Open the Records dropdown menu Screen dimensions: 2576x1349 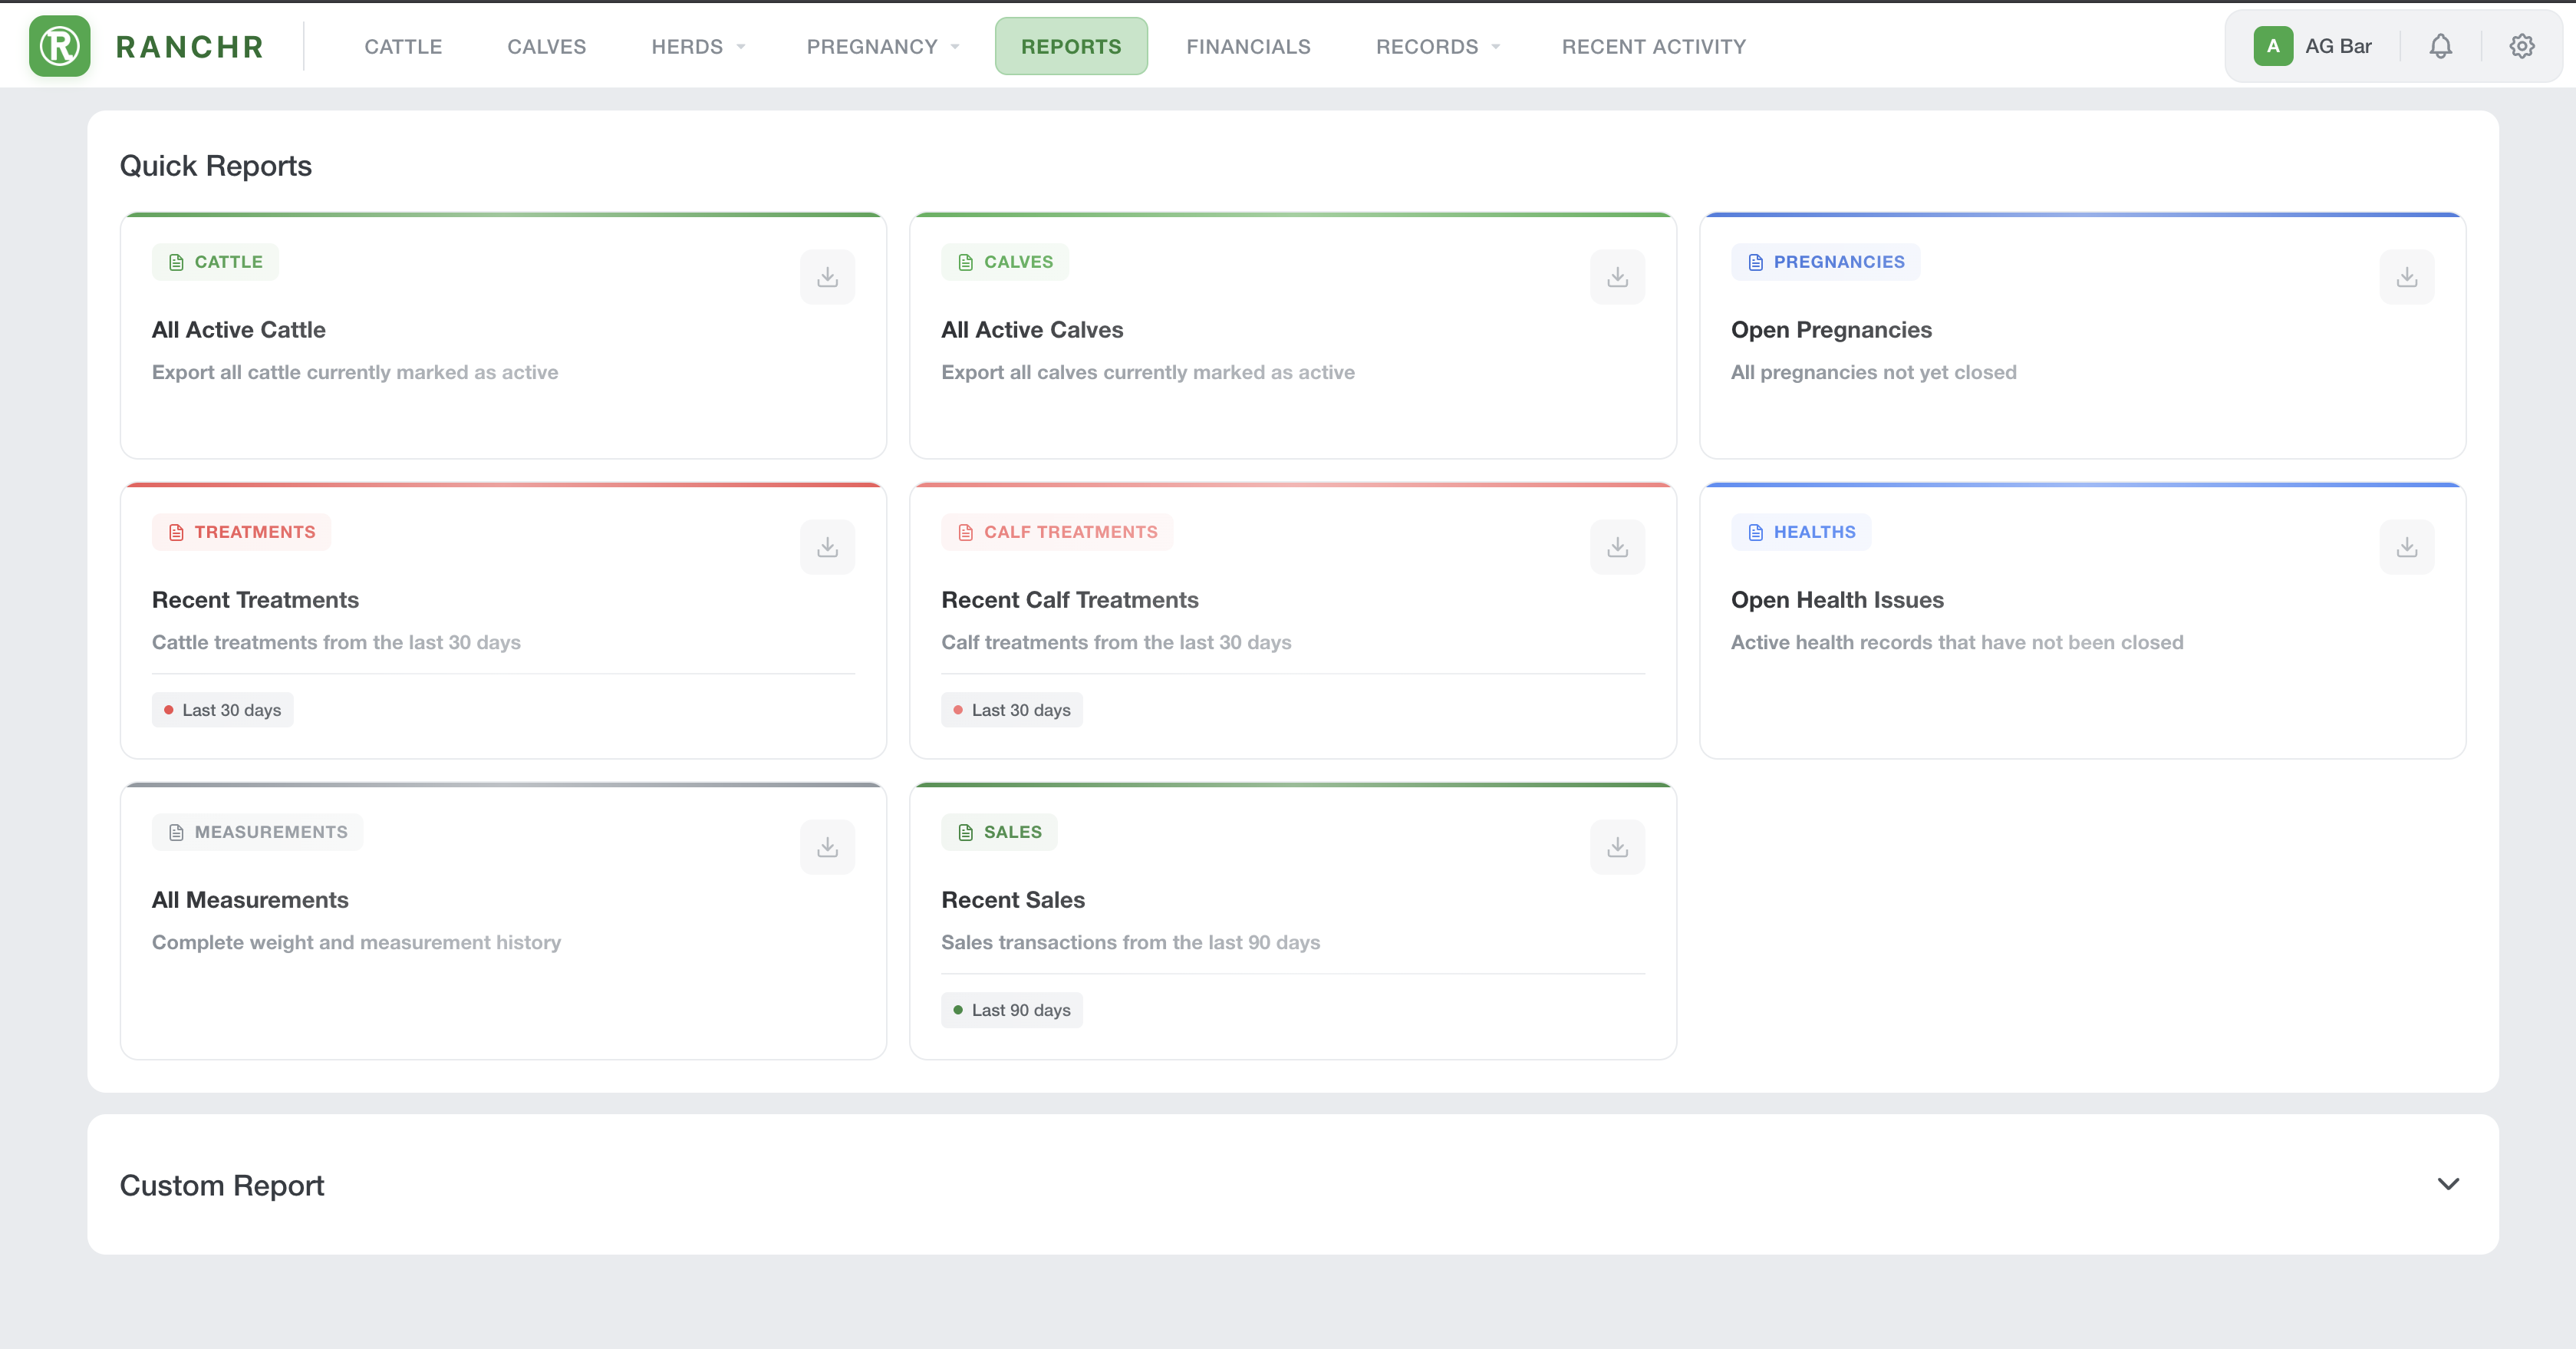coord(1437,47)
